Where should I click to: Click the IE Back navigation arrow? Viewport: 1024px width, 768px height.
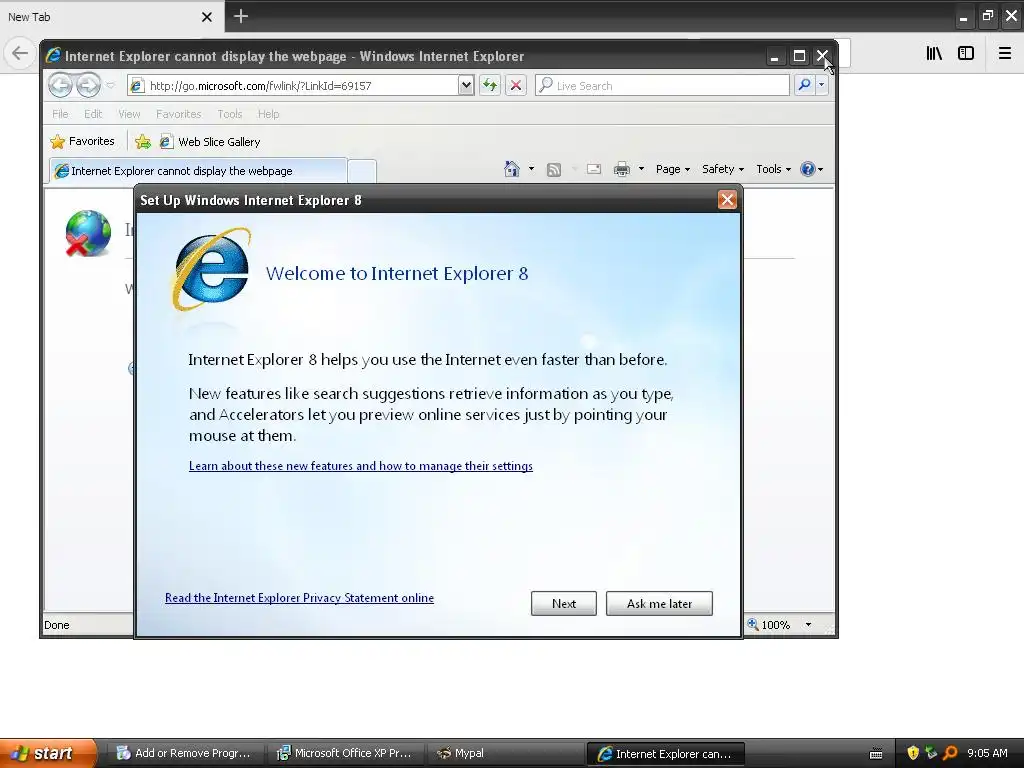point(60,85)
